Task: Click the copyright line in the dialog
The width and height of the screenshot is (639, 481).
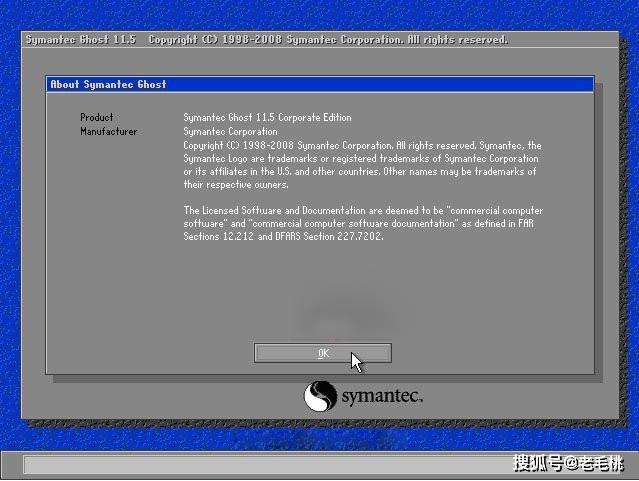Action: tap(362, 146)
